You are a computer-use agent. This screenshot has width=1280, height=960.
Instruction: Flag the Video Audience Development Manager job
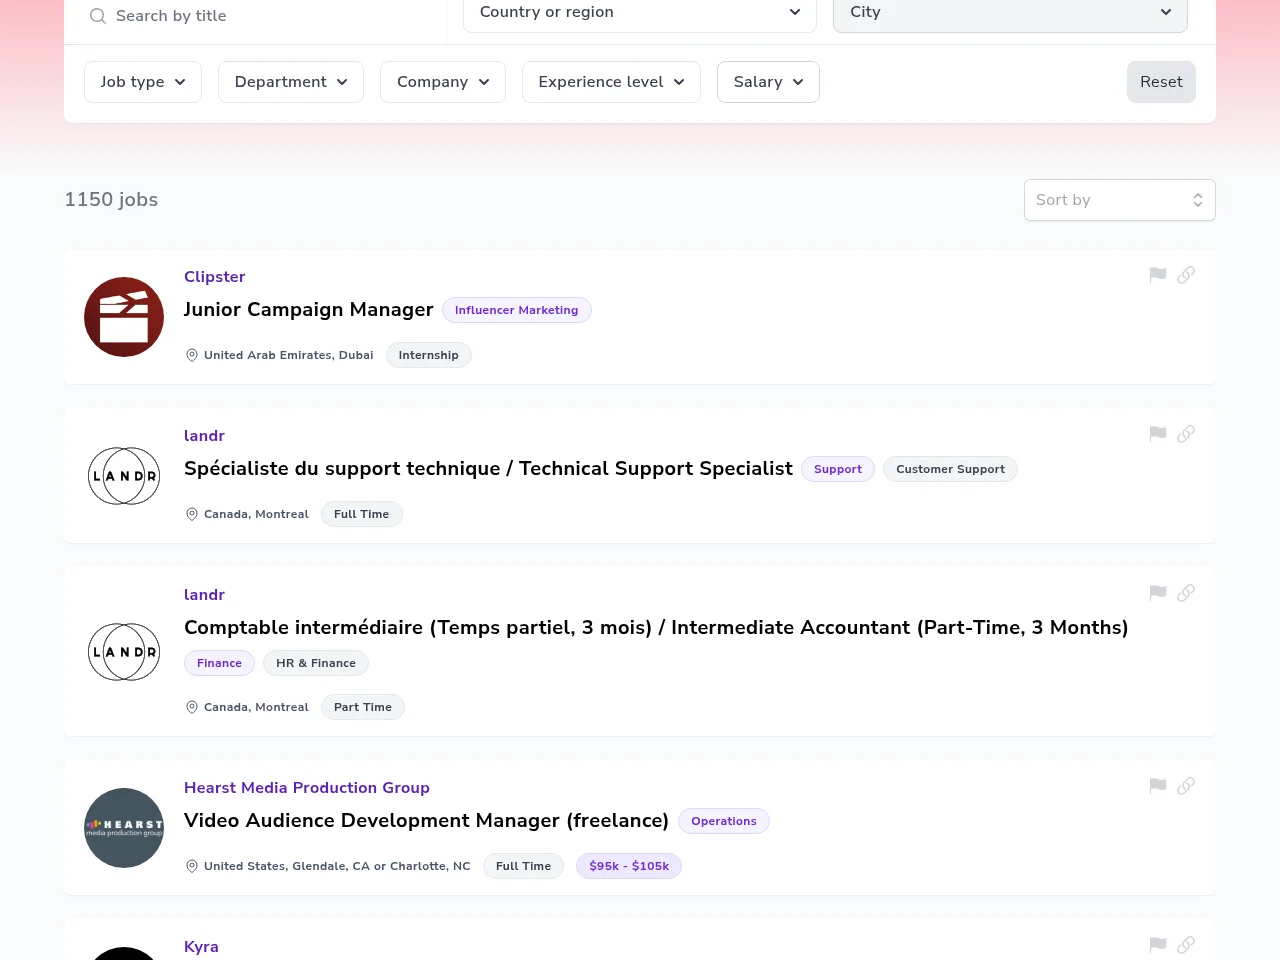coord(1158,786)
